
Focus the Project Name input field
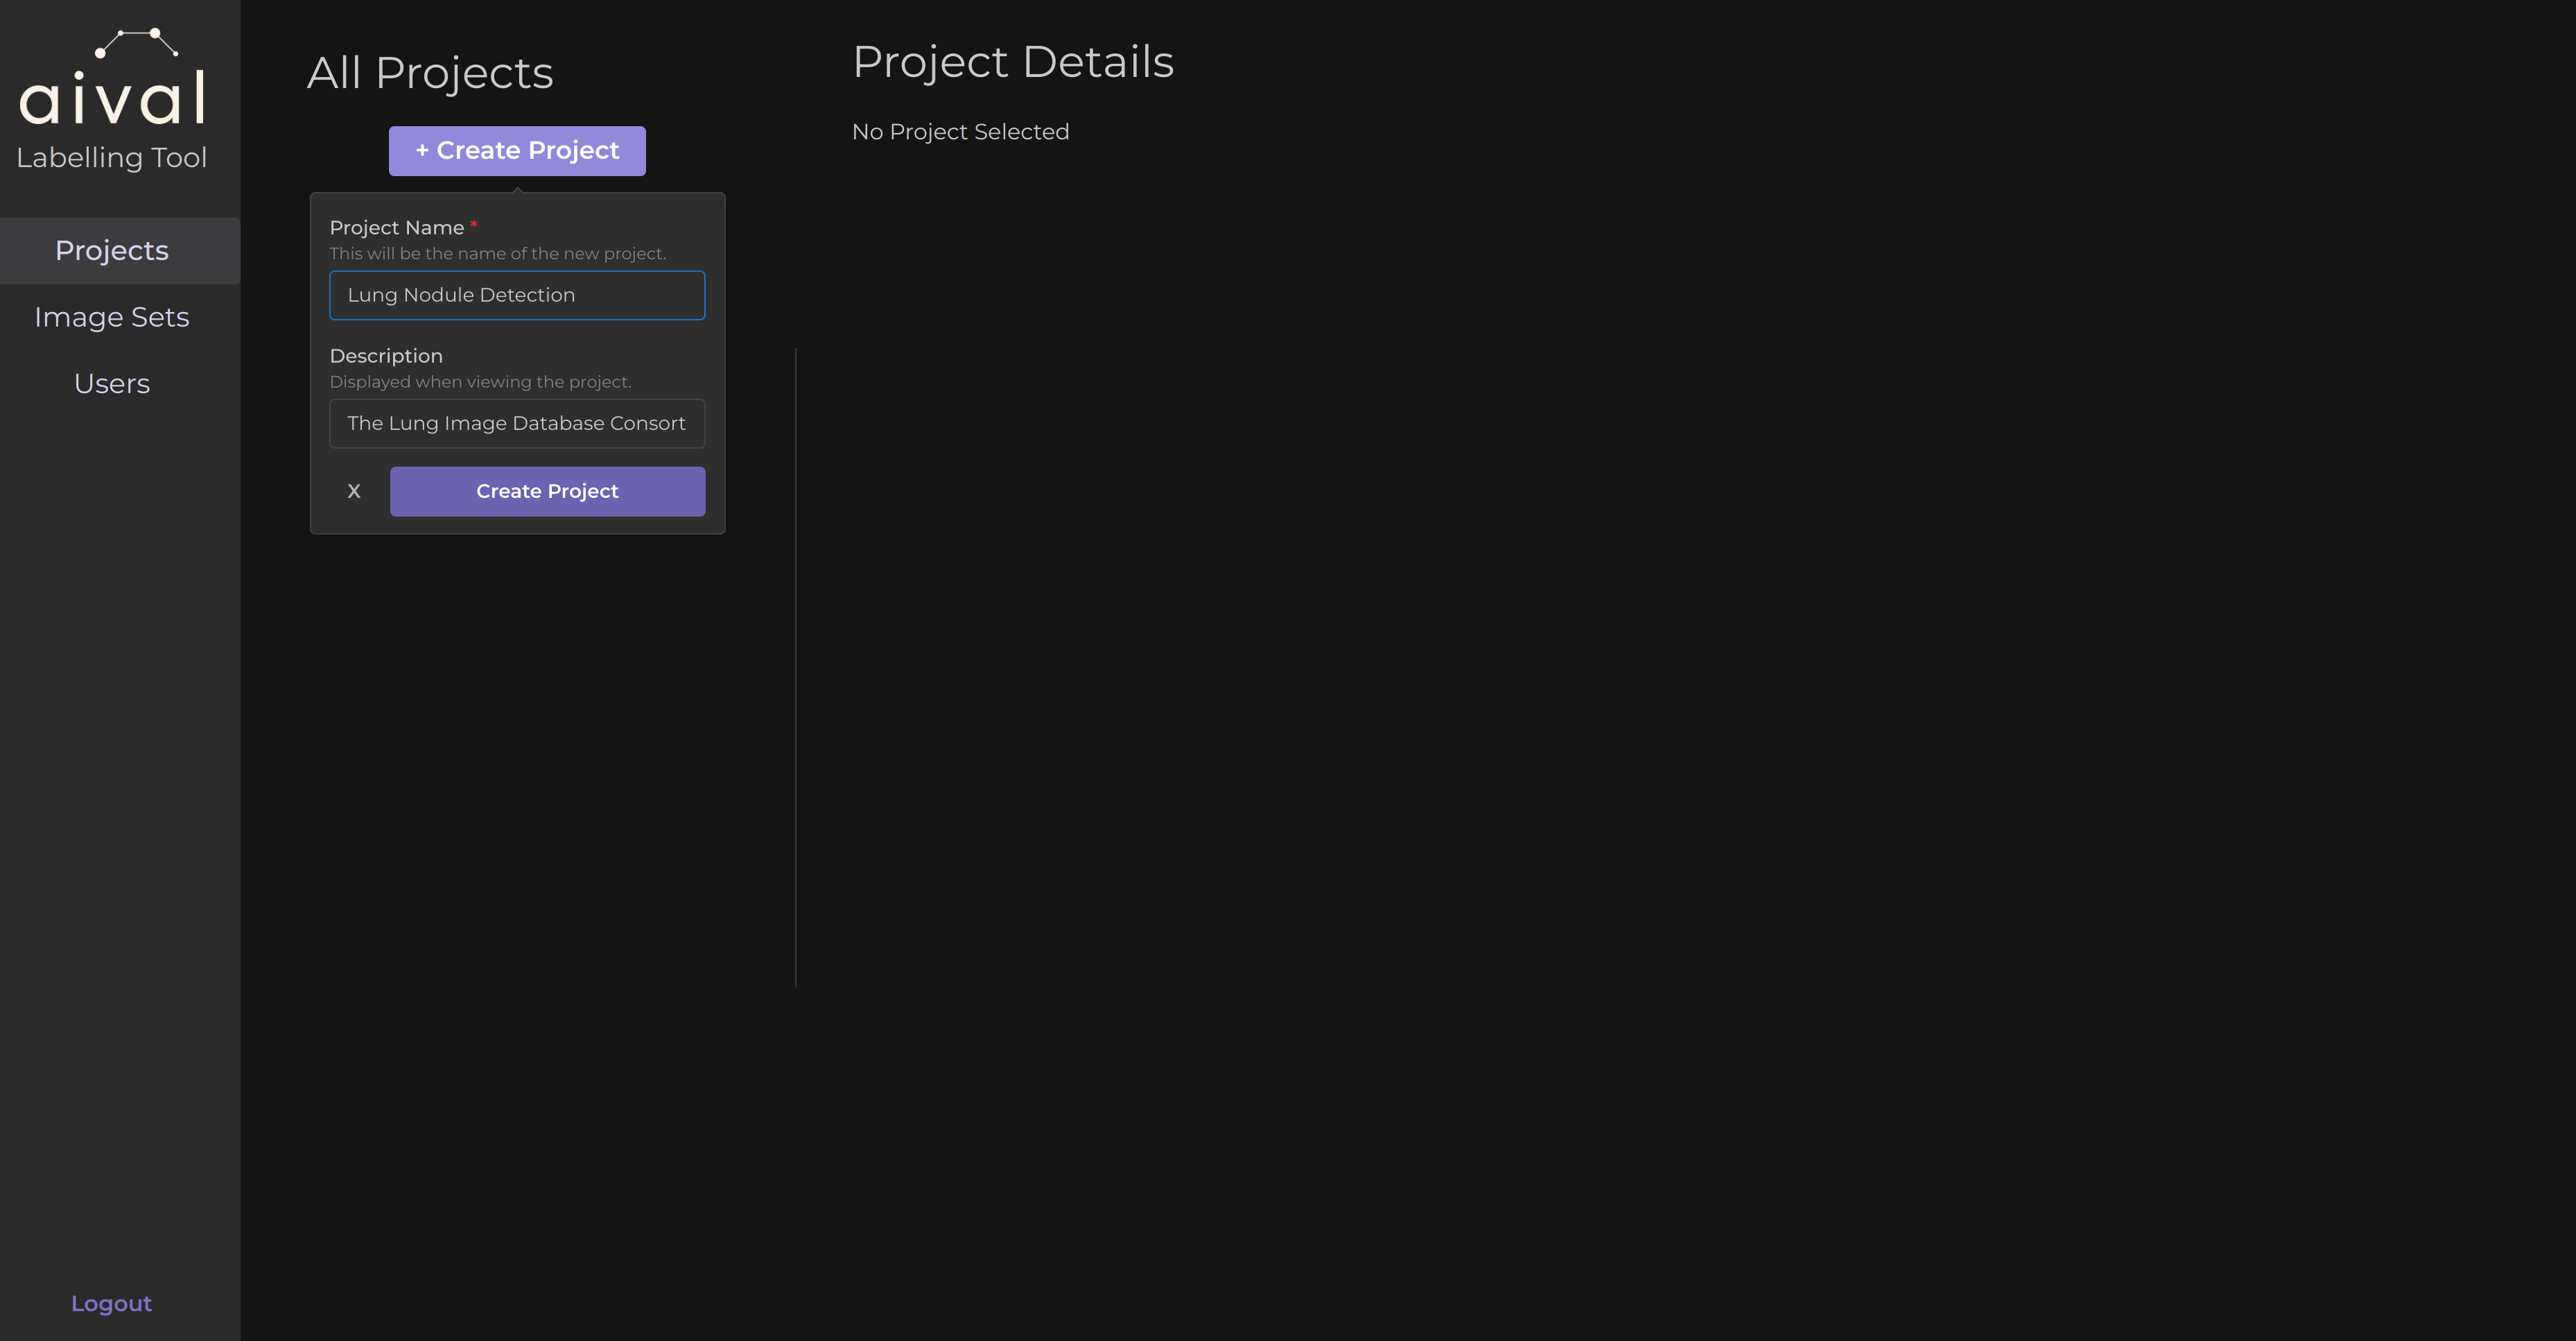pyautogui.click(x=517, y=295)
